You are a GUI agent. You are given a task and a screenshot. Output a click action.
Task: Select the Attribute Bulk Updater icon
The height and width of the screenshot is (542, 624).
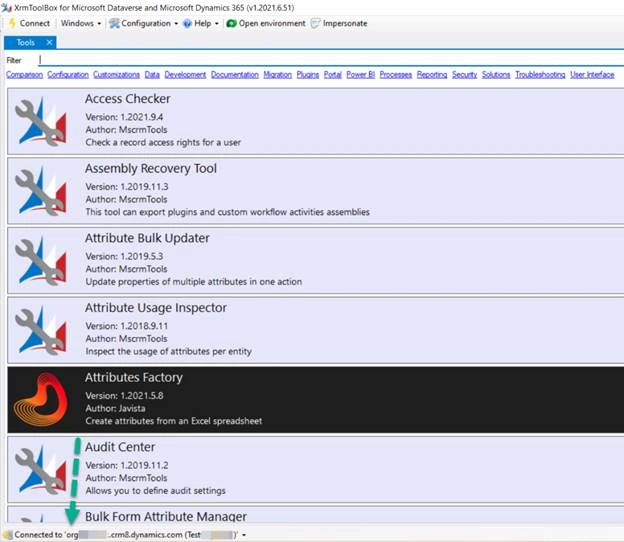41,261
